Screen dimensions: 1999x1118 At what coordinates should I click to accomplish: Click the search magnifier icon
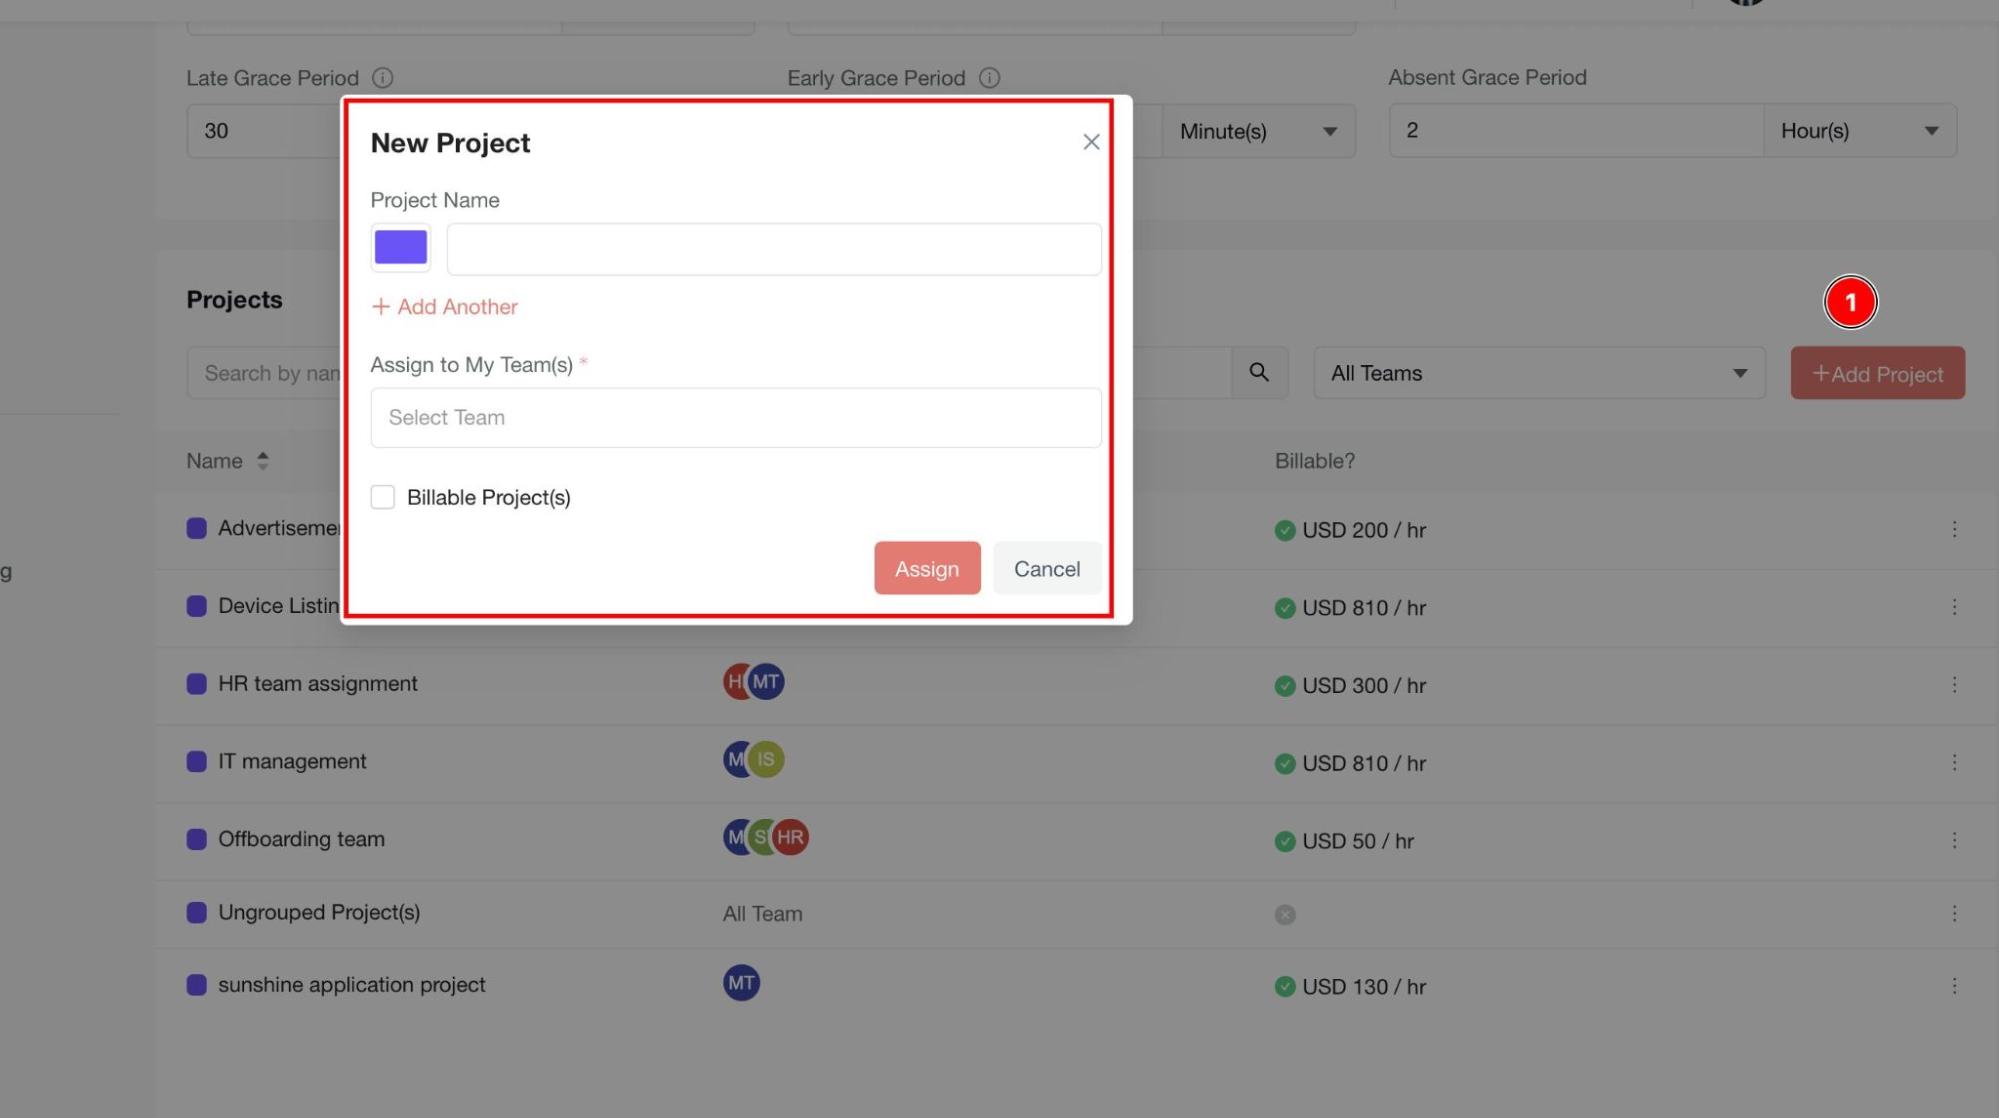click(x=1258, y=373)
